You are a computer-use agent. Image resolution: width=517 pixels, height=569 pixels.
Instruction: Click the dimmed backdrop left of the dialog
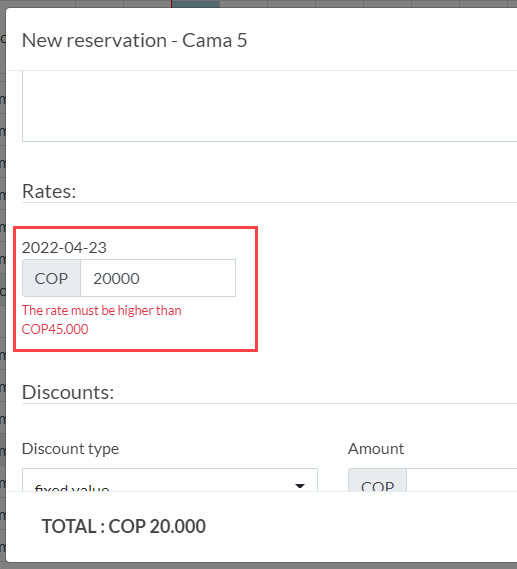(x=3, y=290)
